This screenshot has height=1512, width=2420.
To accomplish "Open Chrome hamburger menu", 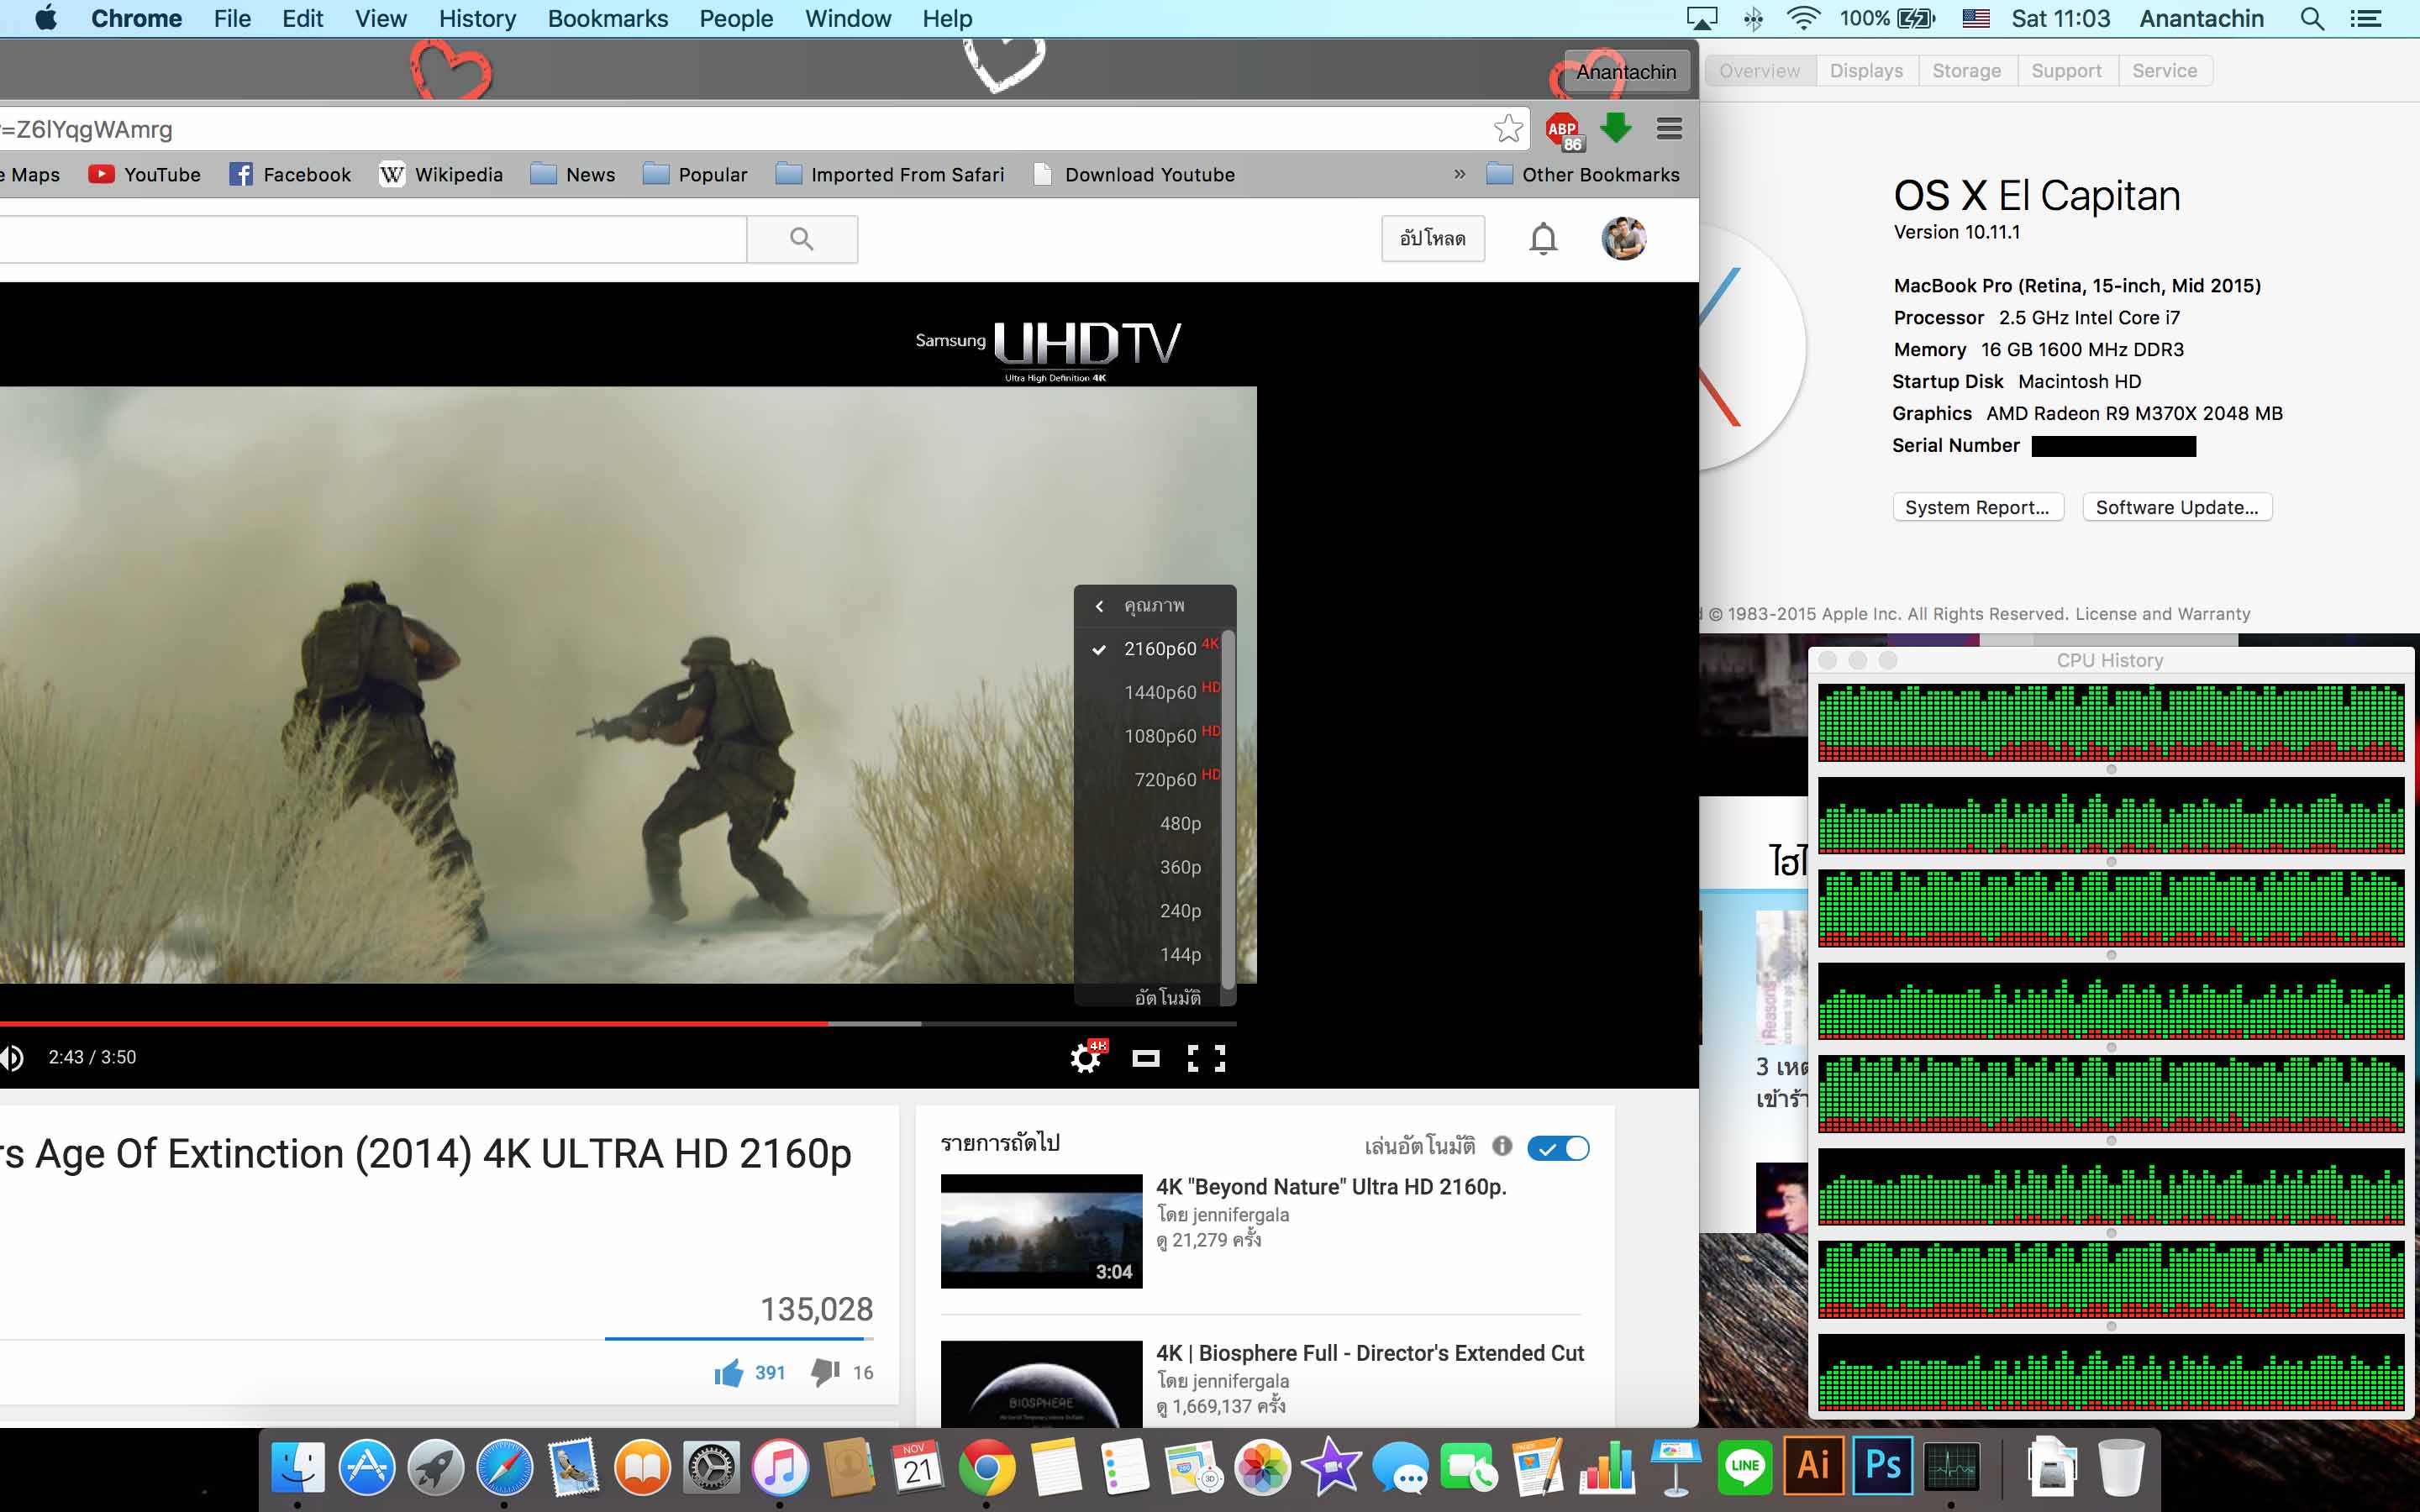I will coord(1669,129).
